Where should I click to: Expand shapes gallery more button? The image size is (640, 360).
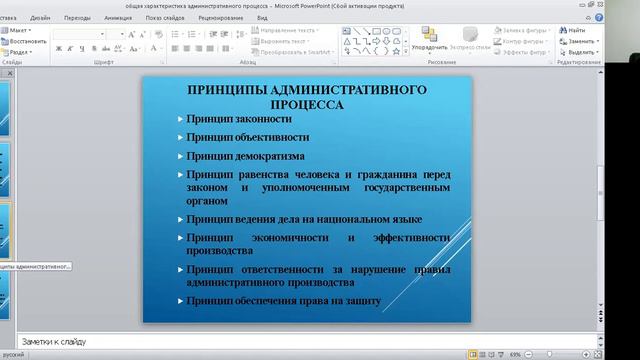pos(406,51)
